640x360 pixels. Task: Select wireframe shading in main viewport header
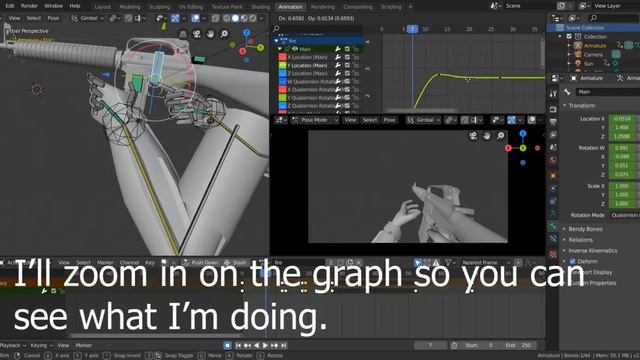click(227, 18)
